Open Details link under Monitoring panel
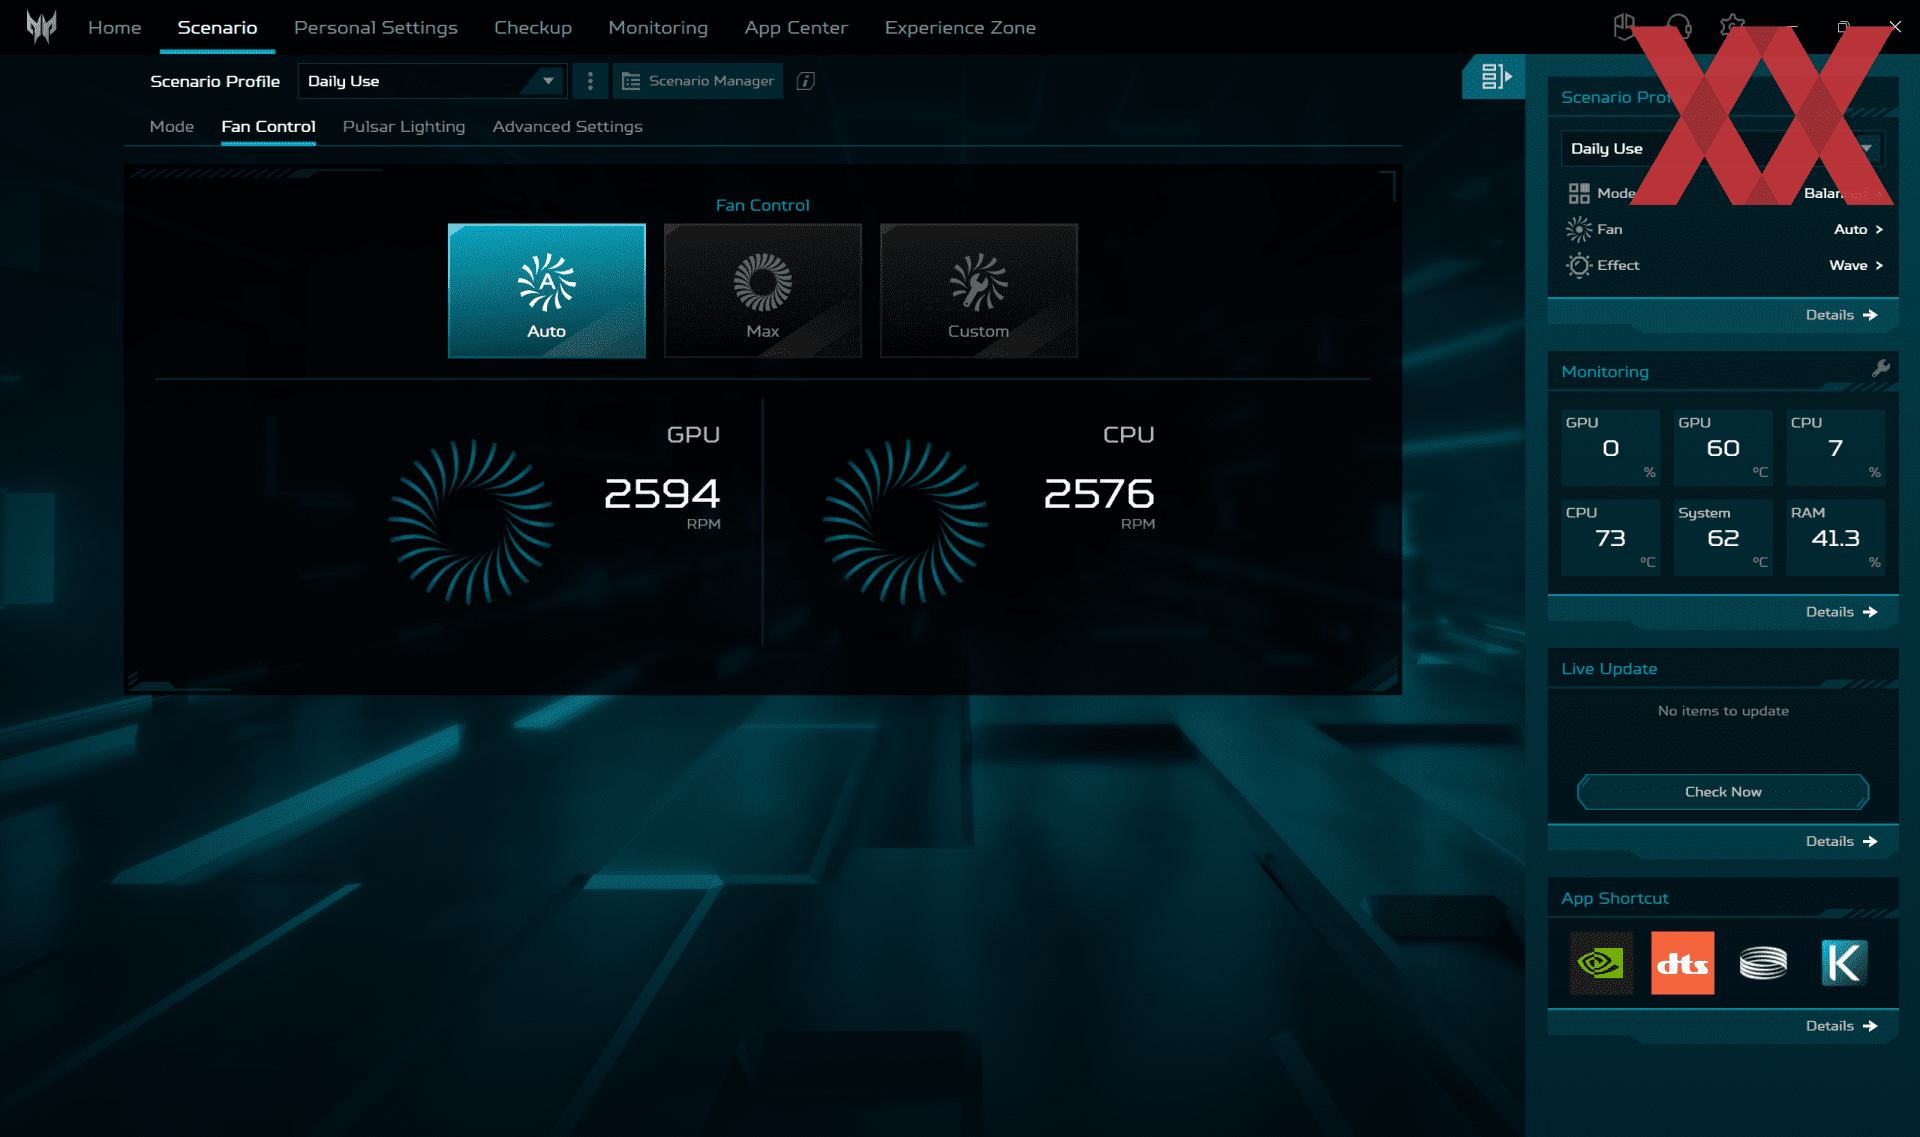Screen dimensions: 1920x1137 pos(1840,612)
